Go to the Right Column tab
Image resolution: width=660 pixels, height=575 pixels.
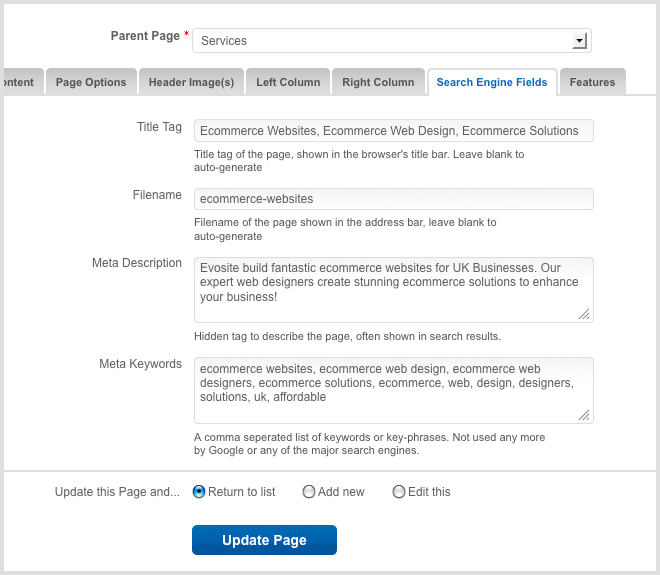[x=378, y=82]
